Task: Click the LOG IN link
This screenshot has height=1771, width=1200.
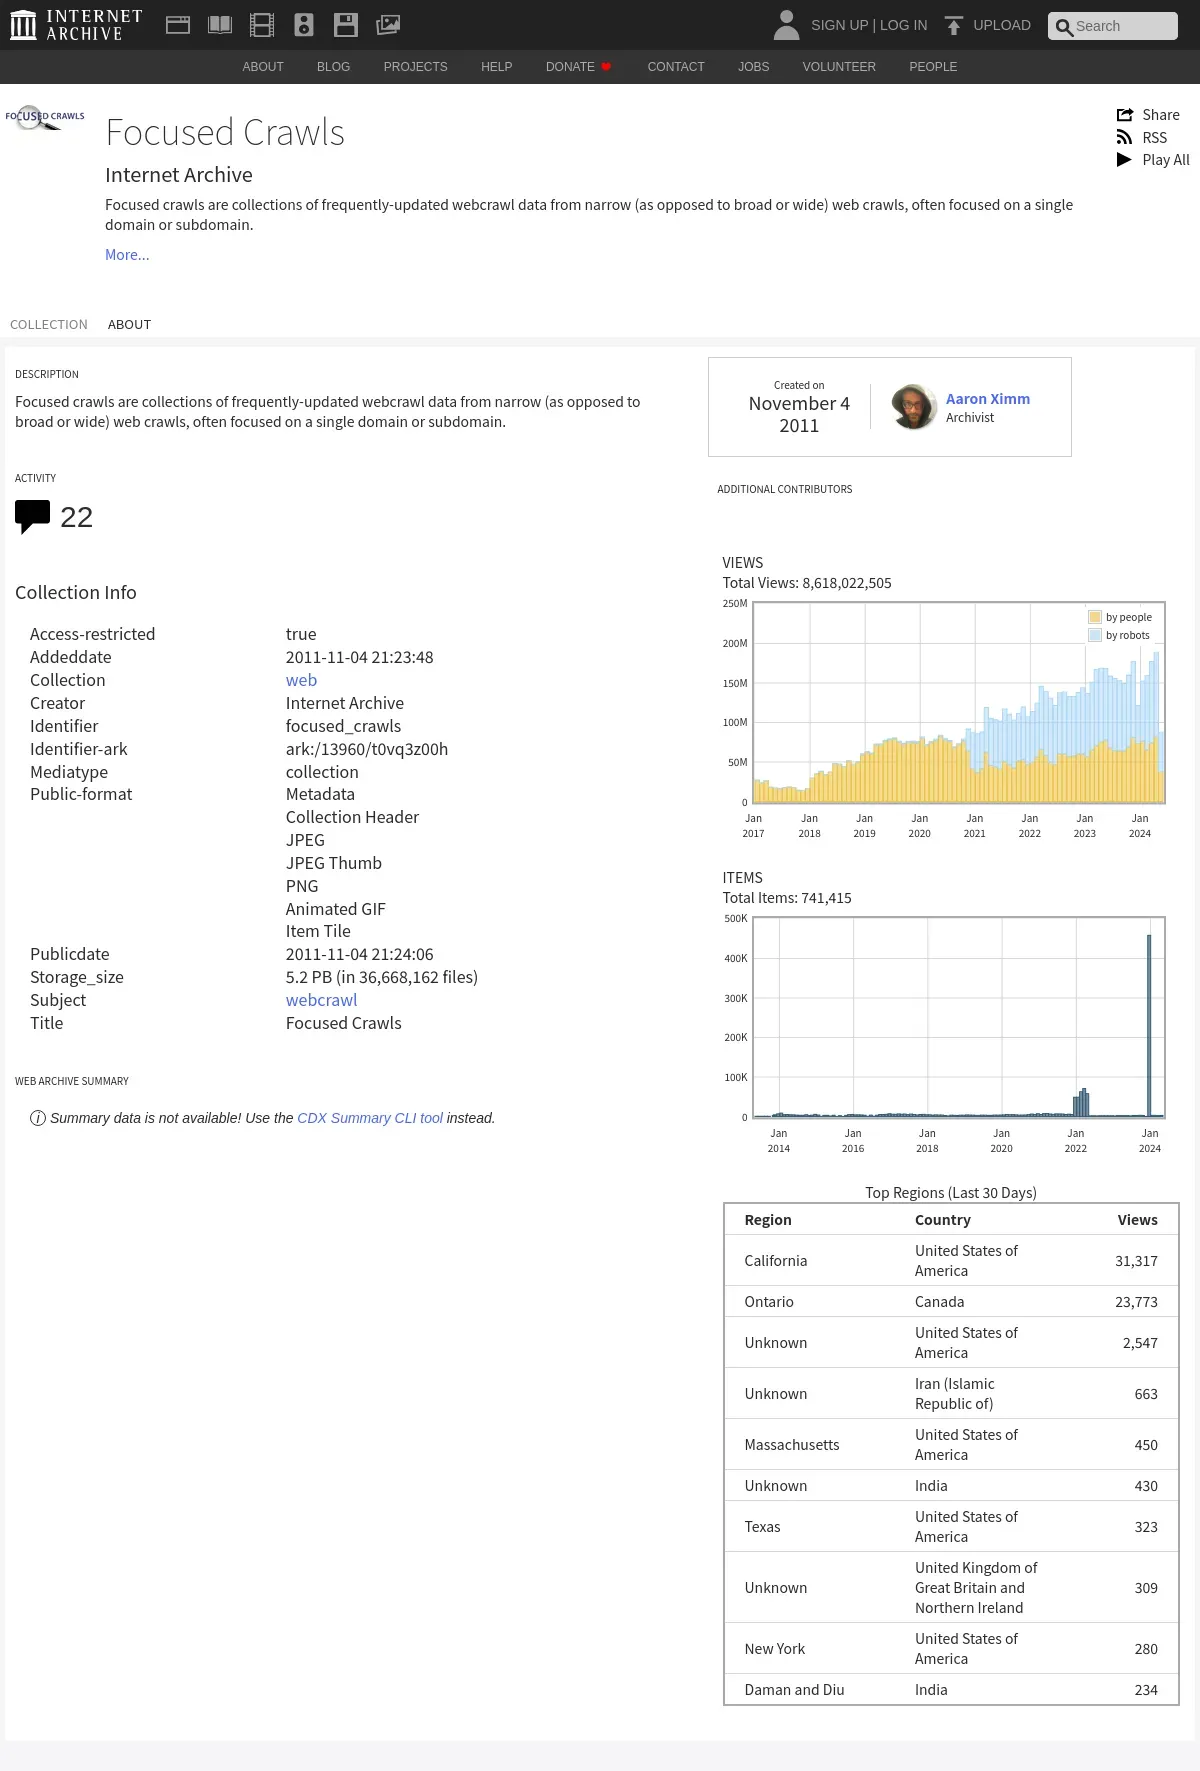Action: 903,25
